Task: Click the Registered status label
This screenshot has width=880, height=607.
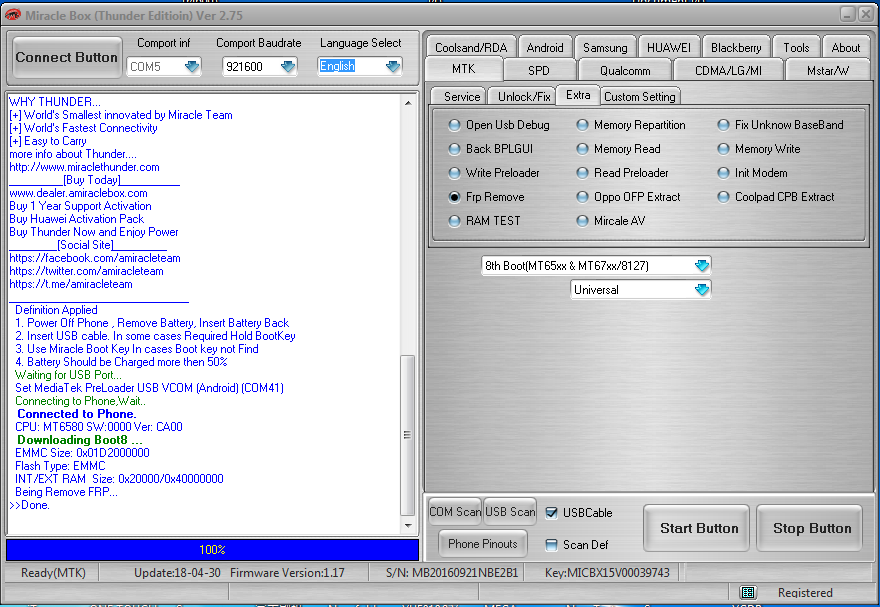Action: 805,592
